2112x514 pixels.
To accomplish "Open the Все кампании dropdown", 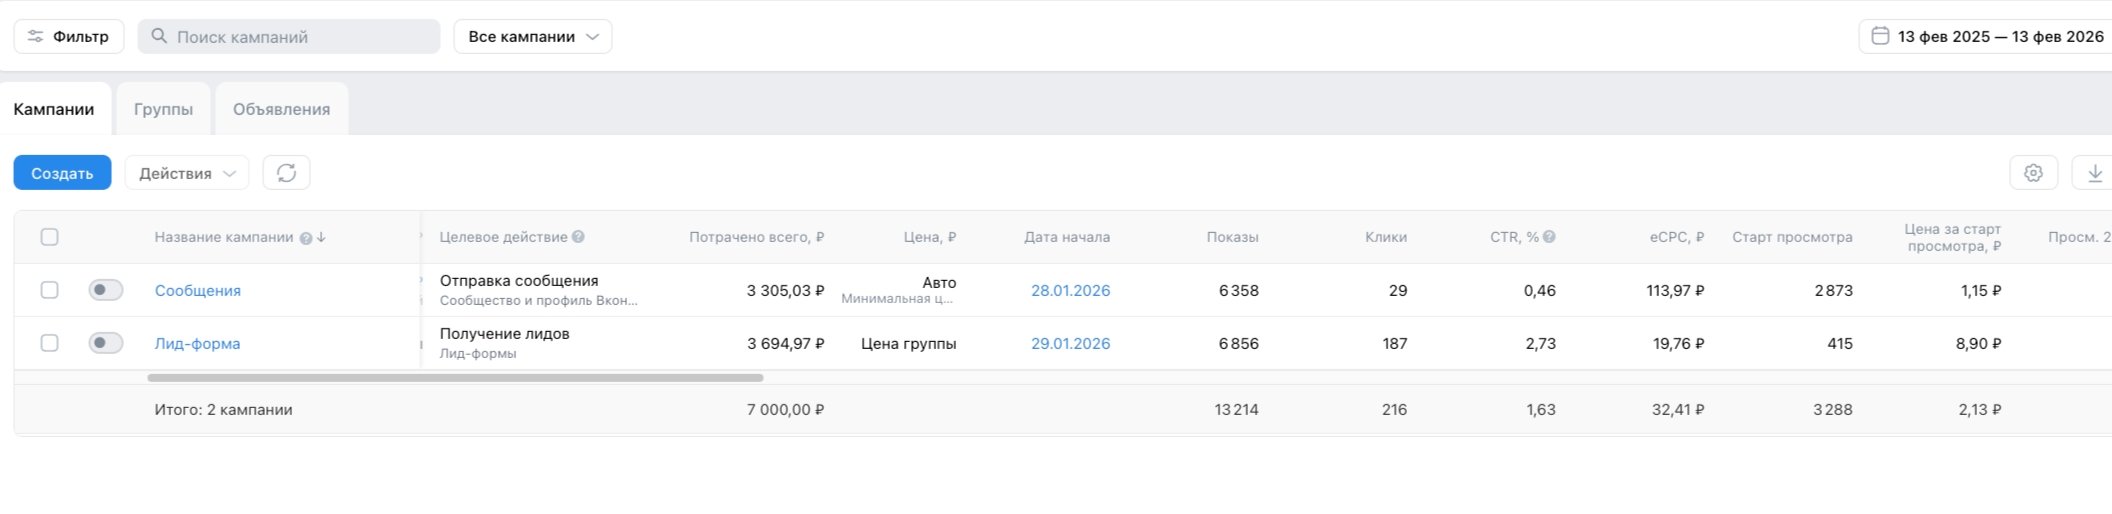I will [532, 36].
